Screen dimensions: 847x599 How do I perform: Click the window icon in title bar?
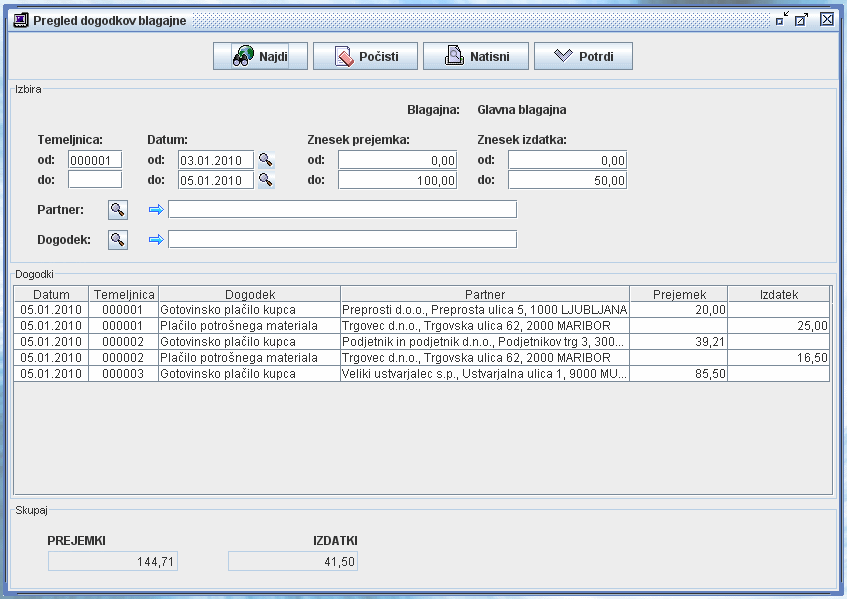pos(19,20)
